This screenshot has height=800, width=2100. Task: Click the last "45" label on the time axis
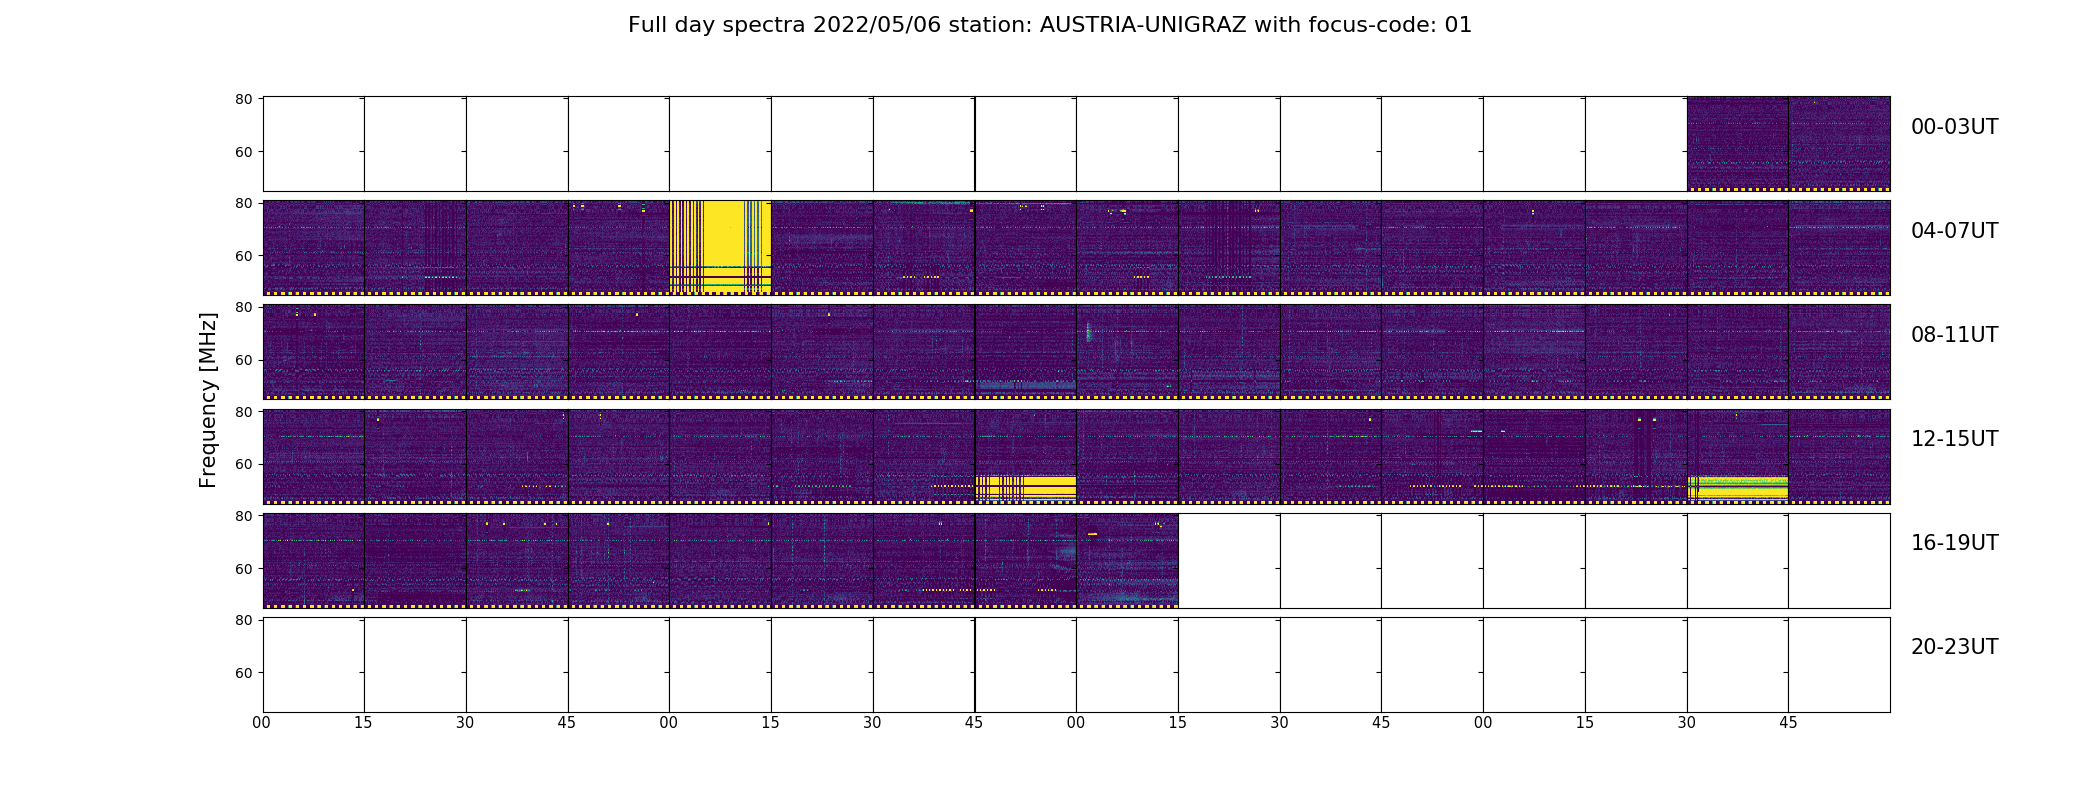tap(1788, 723)
